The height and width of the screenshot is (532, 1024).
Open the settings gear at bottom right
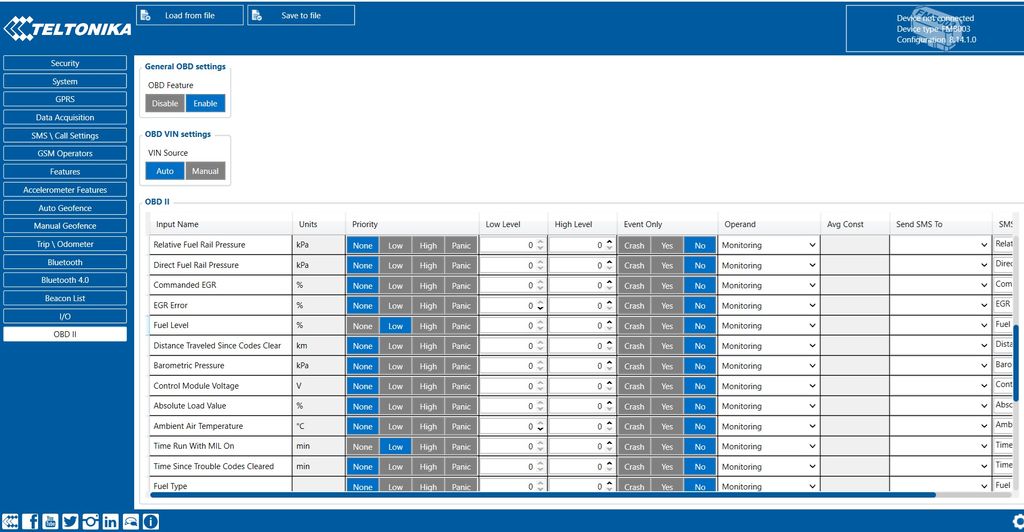1017,521
